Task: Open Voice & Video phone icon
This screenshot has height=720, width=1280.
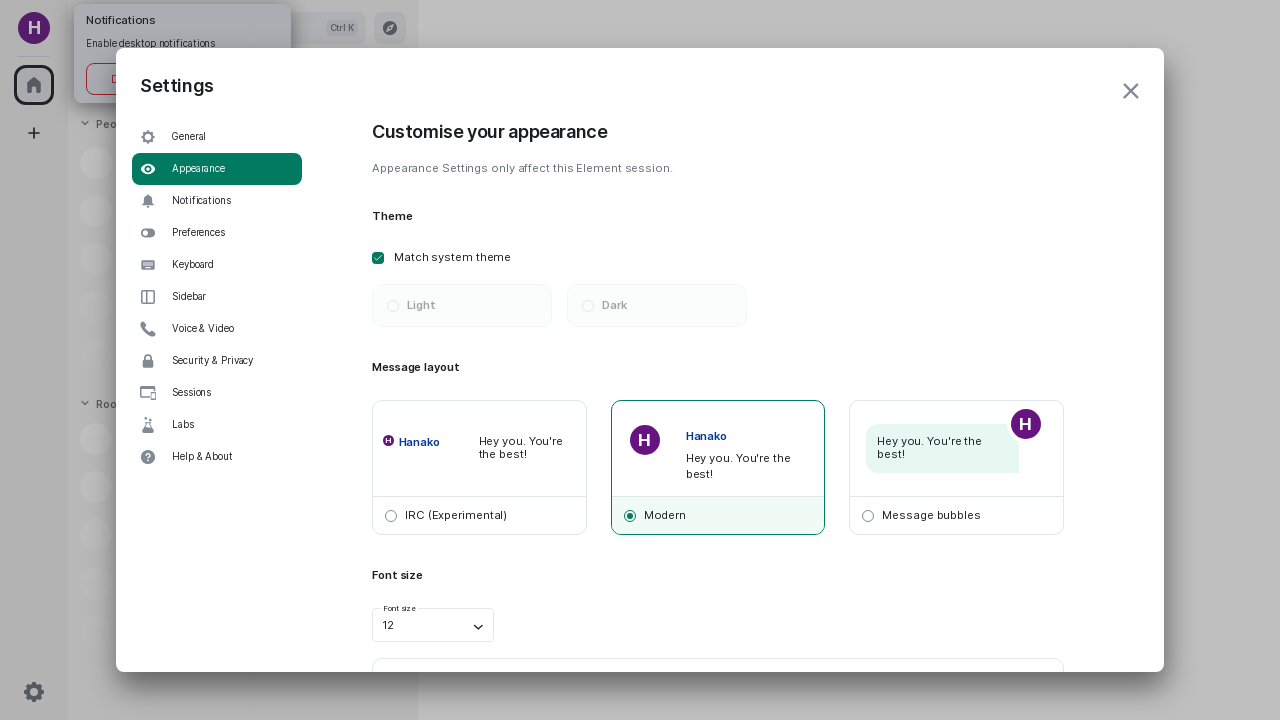Action: (148, 329)
